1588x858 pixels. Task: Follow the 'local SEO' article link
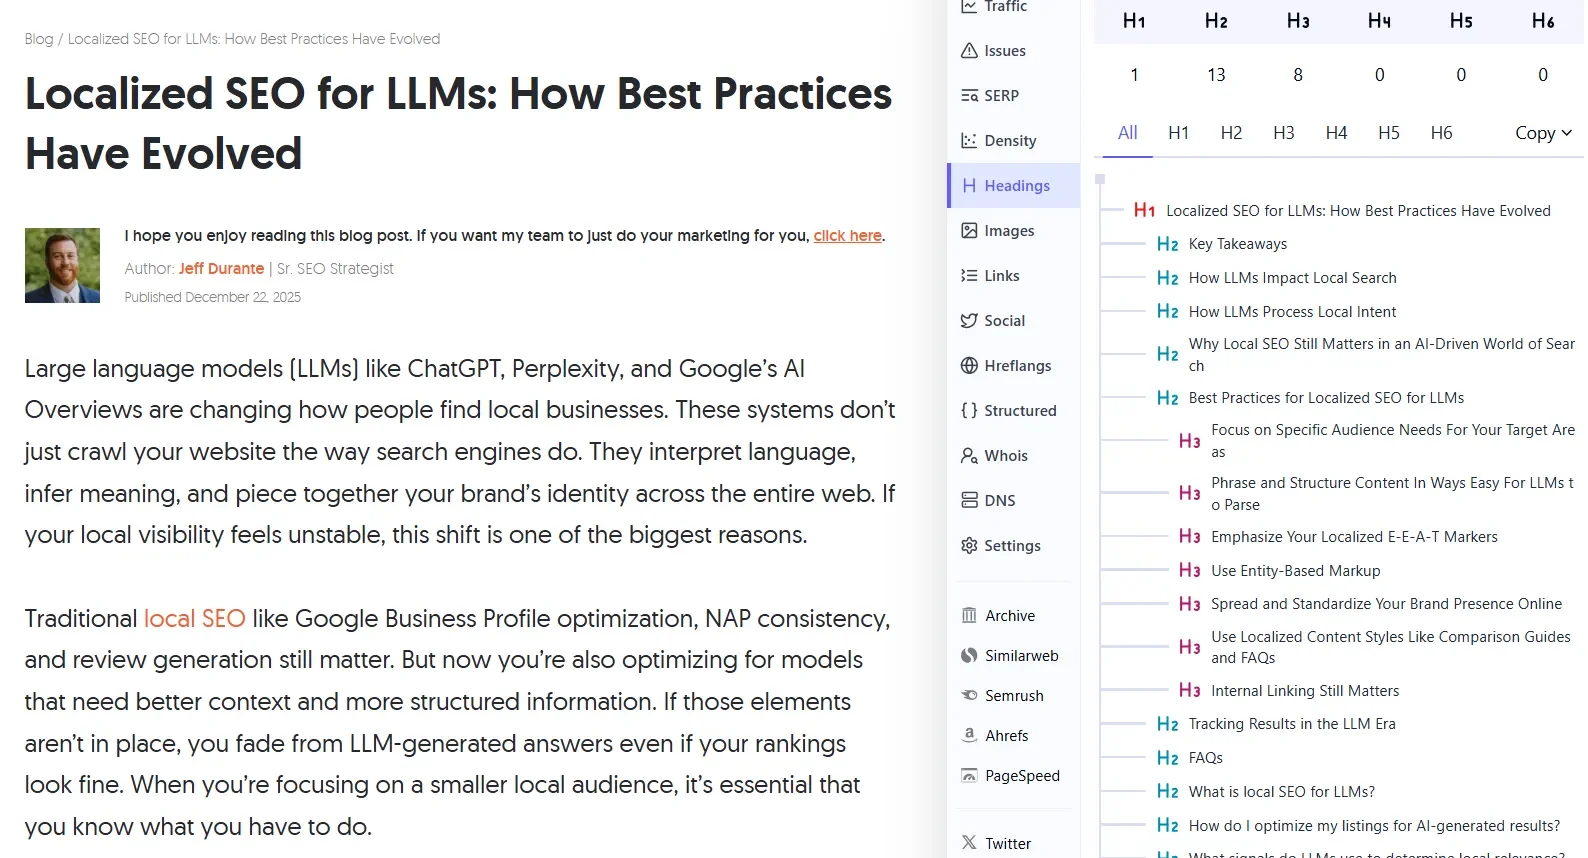tap(194, 619)
